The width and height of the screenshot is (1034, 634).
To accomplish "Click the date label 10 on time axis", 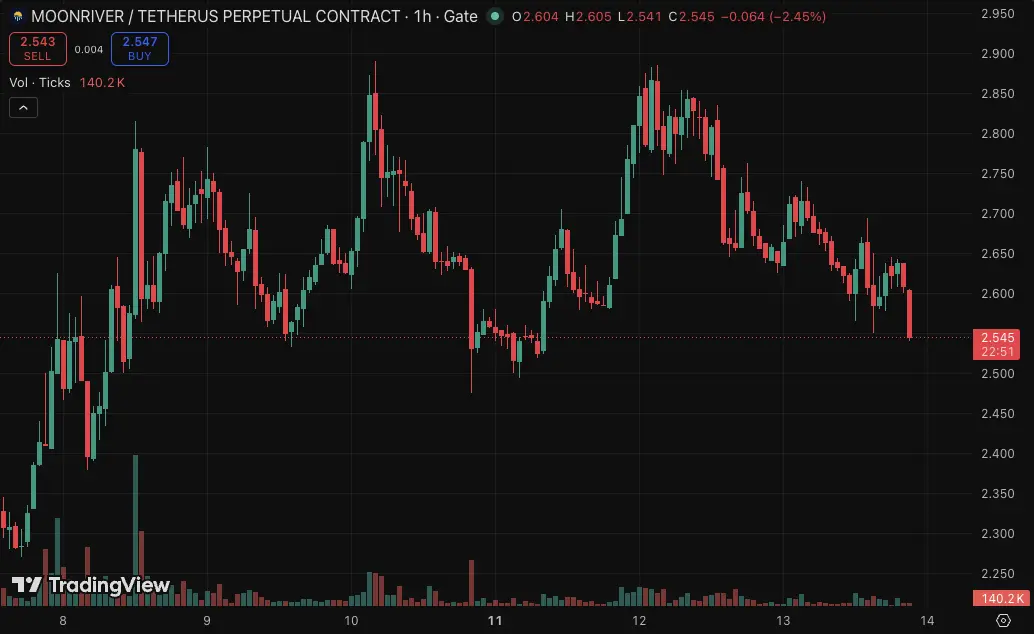I will [x=351, y=620].
